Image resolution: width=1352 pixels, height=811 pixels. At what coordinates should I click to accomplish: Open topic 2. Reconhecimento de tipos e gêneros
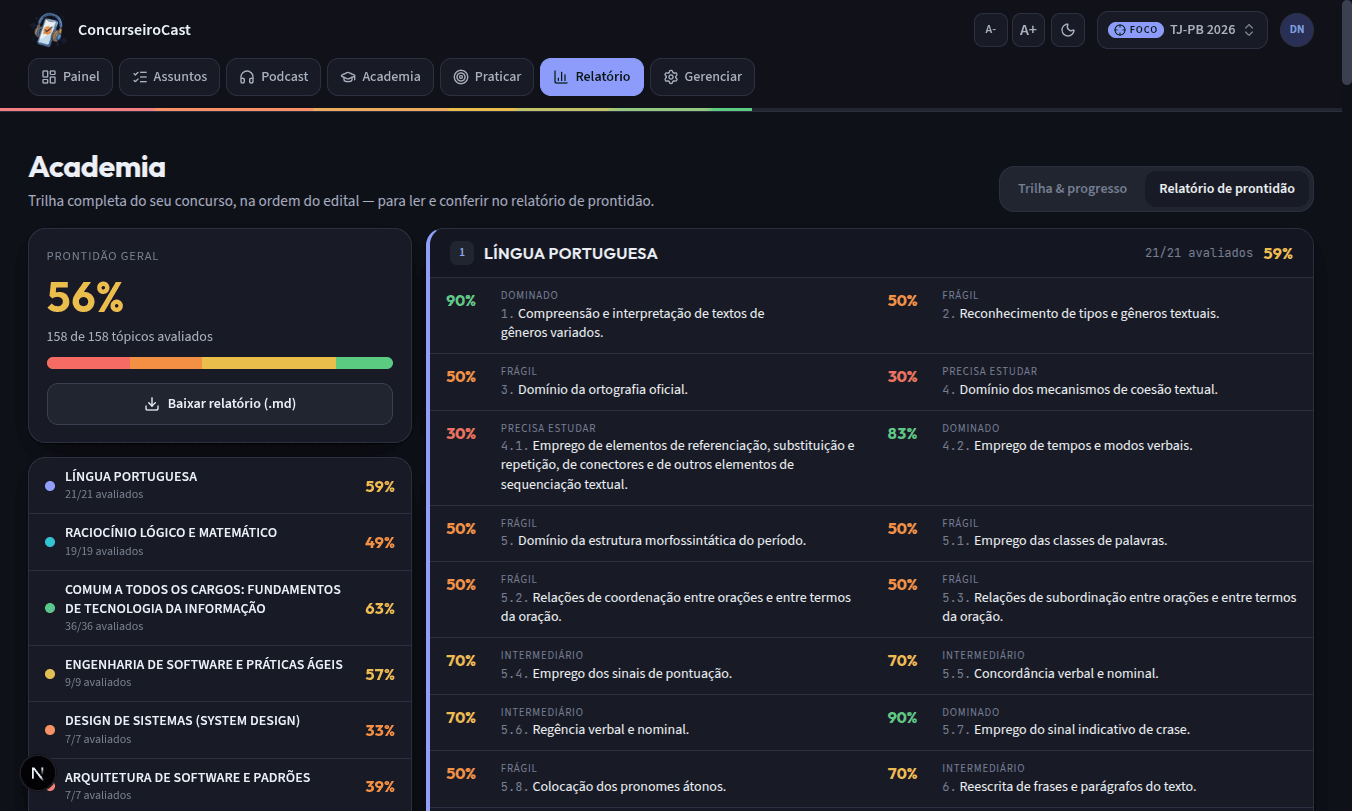tap(1093, 315)
